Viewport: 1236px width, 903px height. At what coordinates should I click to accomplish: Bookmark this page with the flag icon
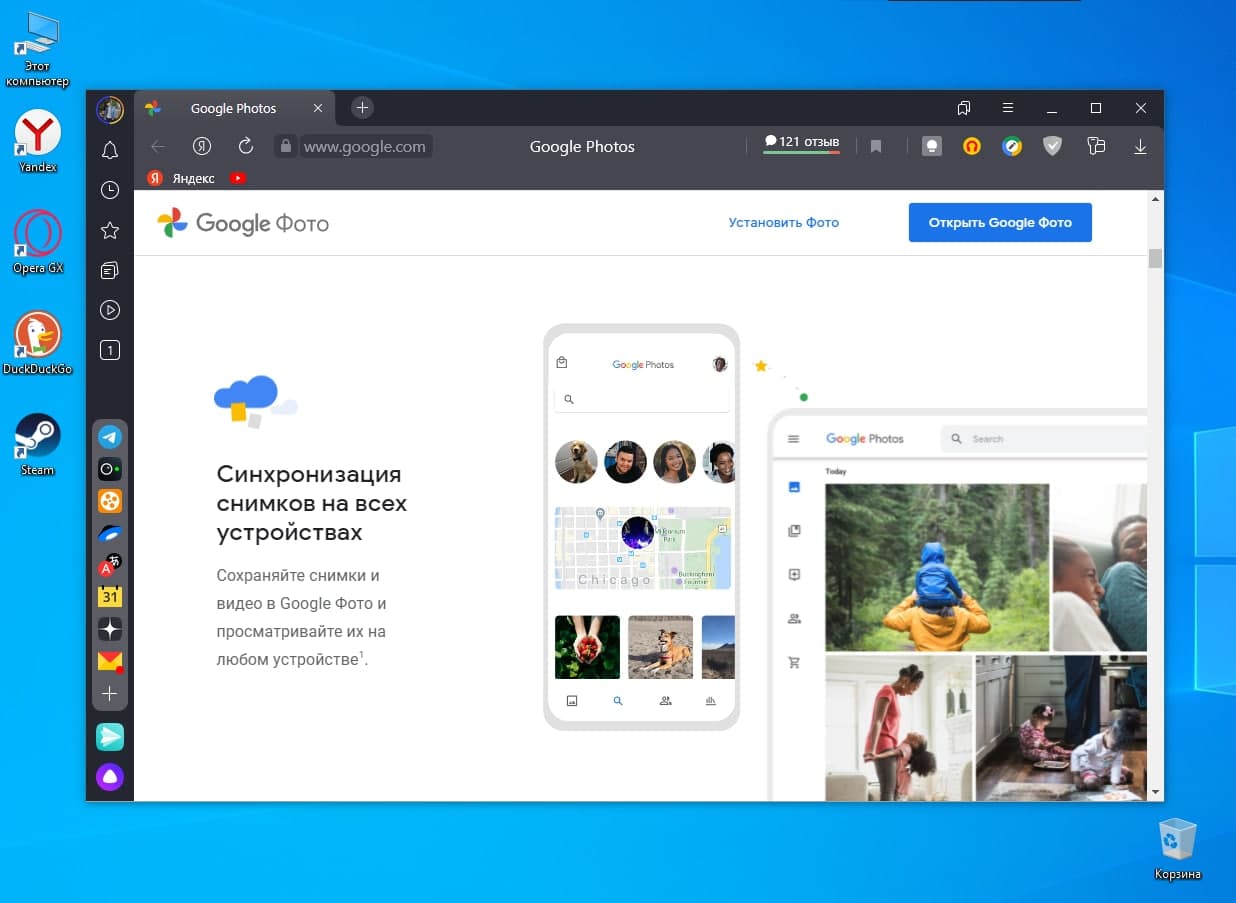pyautogui.click(x=876, y=146)
